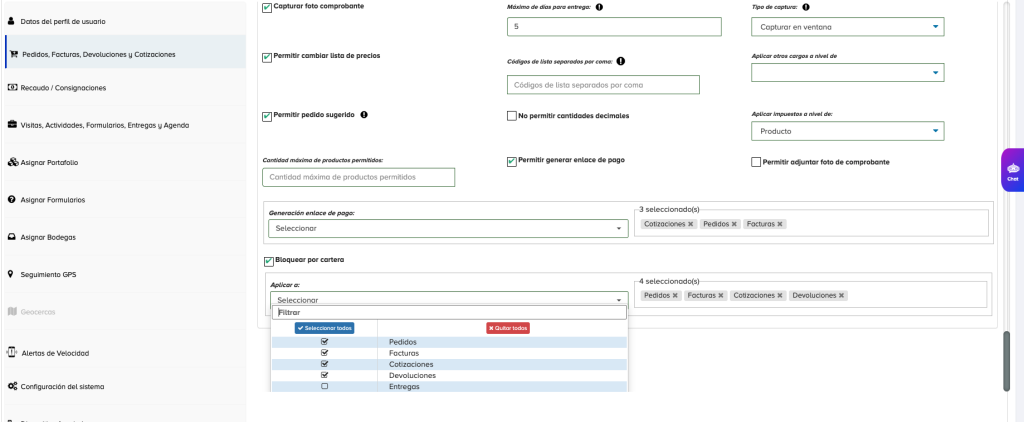Image resolution: width=1024 pixels, height=422 pixels.
Task: Uncheck Cotizaciones in the dropdown list
Action: click(325, 364)
